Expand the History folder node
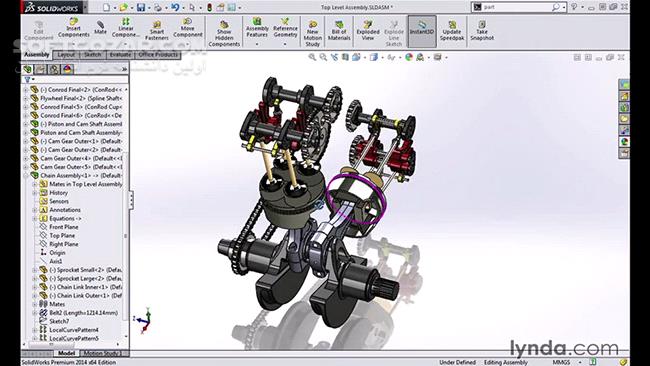Screen dimensions: 650x366 click(x=34, y=193)
